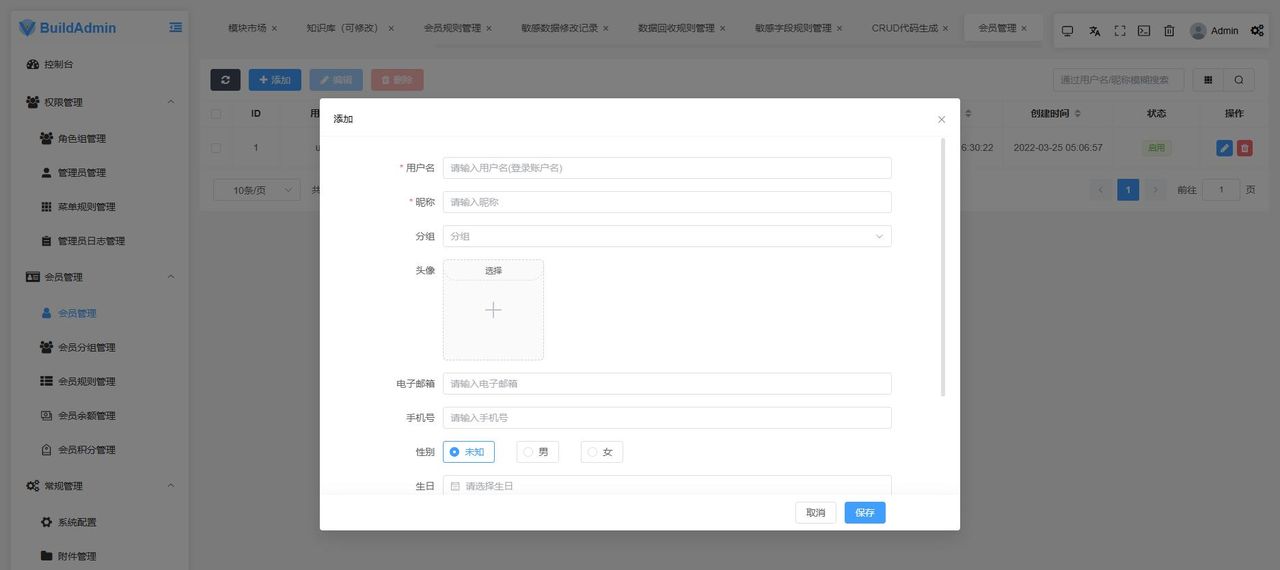The width and height of the screenshot is (1280, 570).
Task: Open the column display grid icon
Action: pos(1208,80)
